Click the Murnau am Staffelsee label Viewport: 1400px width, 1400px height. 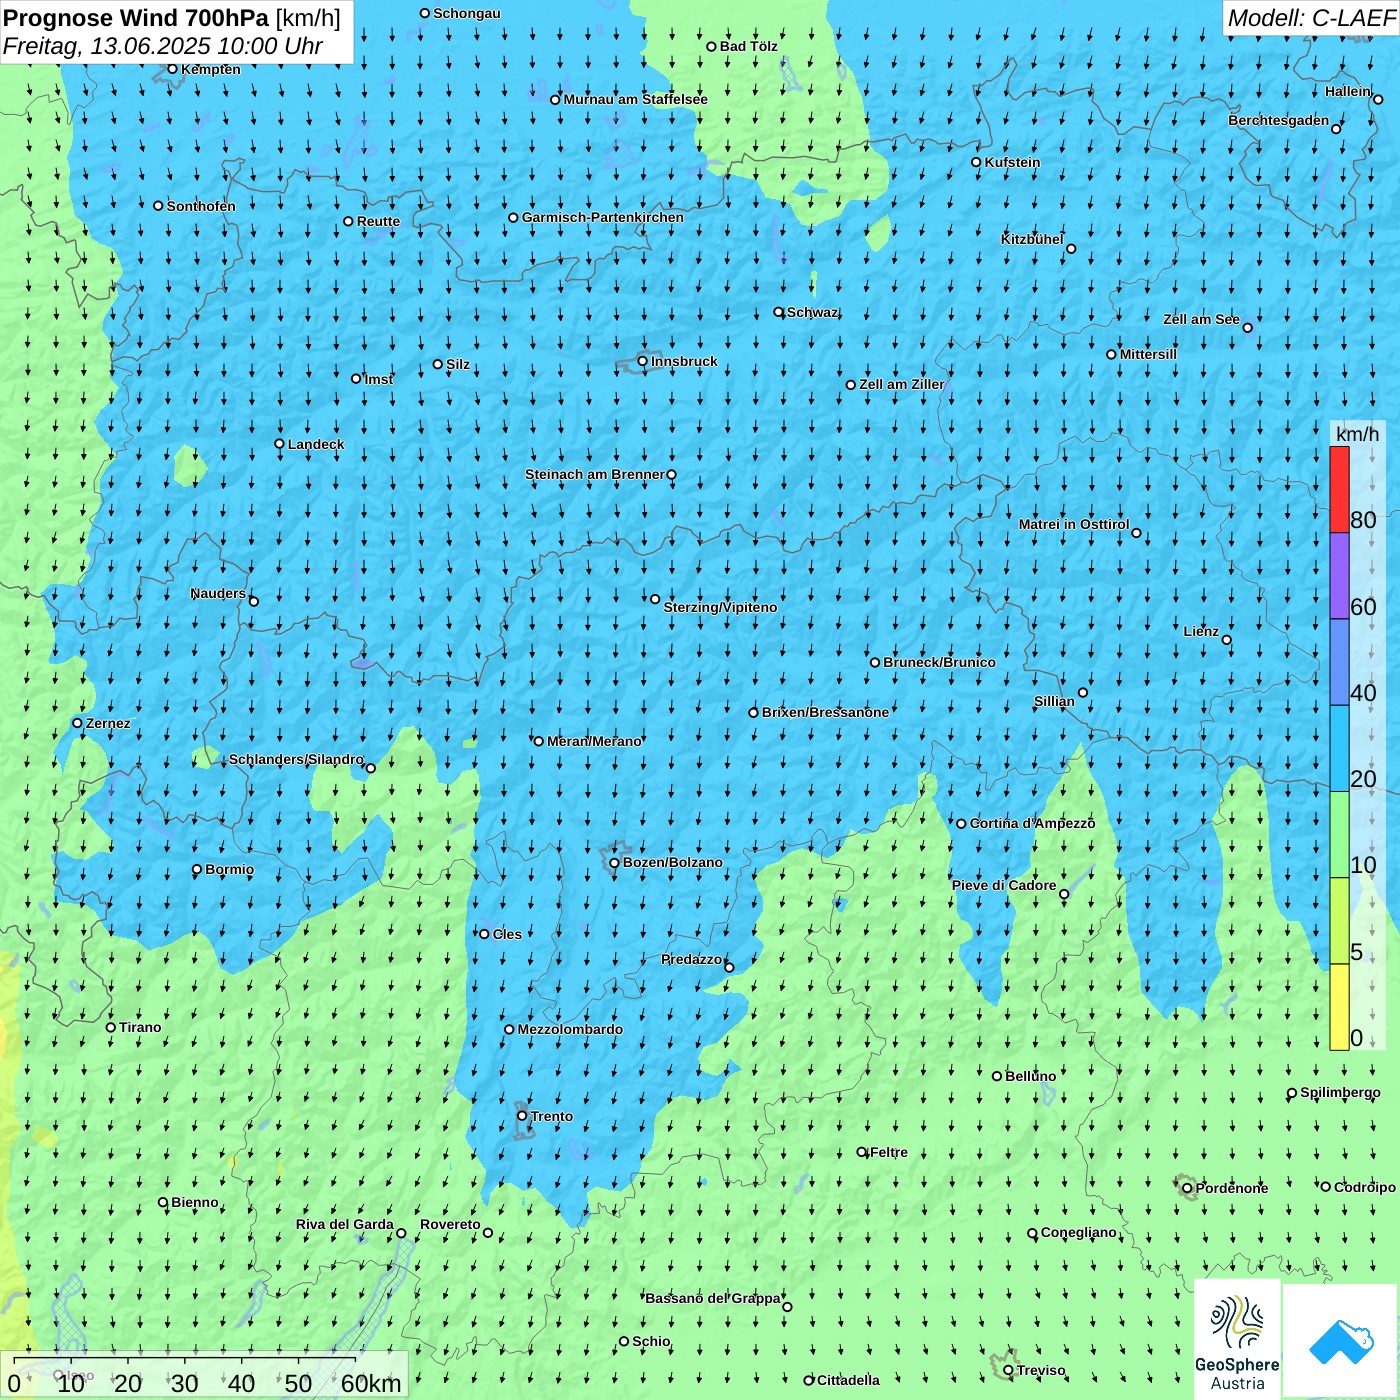(635, 99)
